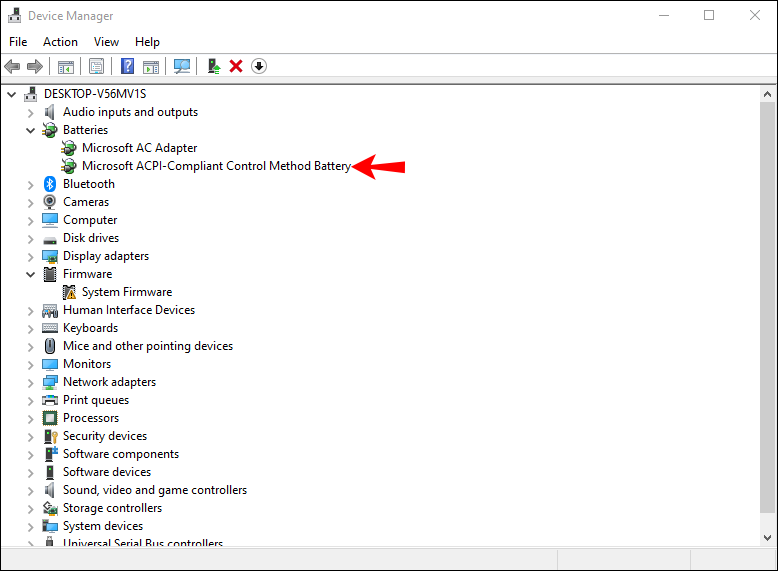This screenshot has width=778, height=571.
Task: Click the Update device driver icon
Action: [x=214, y=66]
